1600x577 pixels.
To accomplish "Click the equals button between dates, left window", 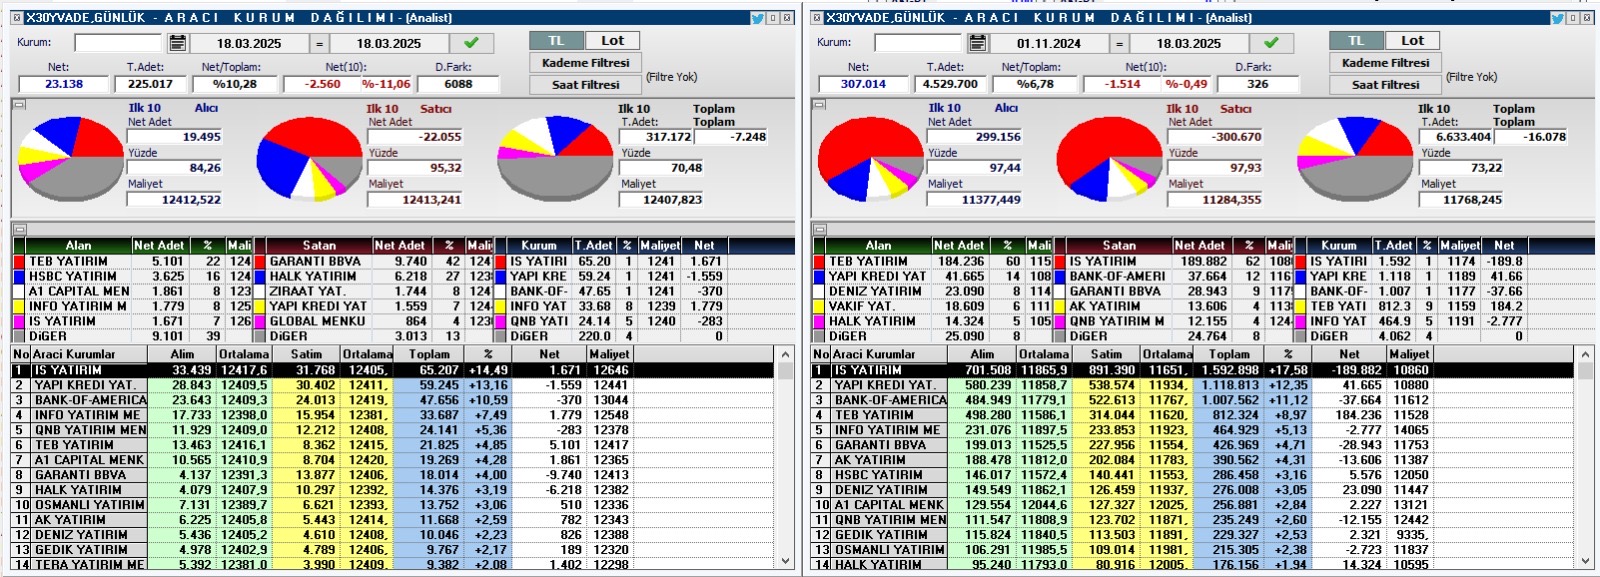I will 319,43.
